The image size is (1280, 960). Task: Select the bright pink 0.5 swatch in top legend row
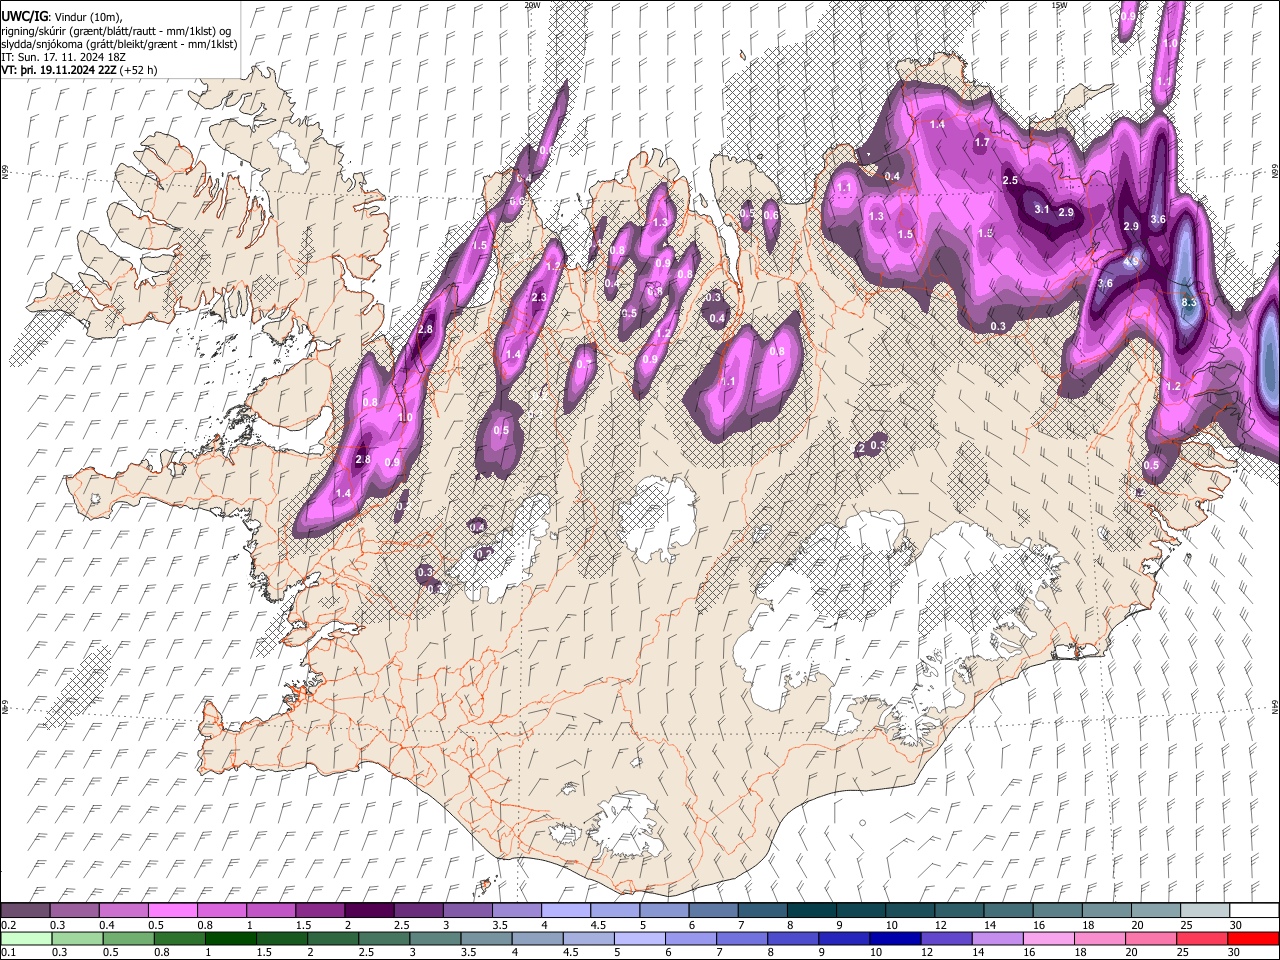[172, 911]
